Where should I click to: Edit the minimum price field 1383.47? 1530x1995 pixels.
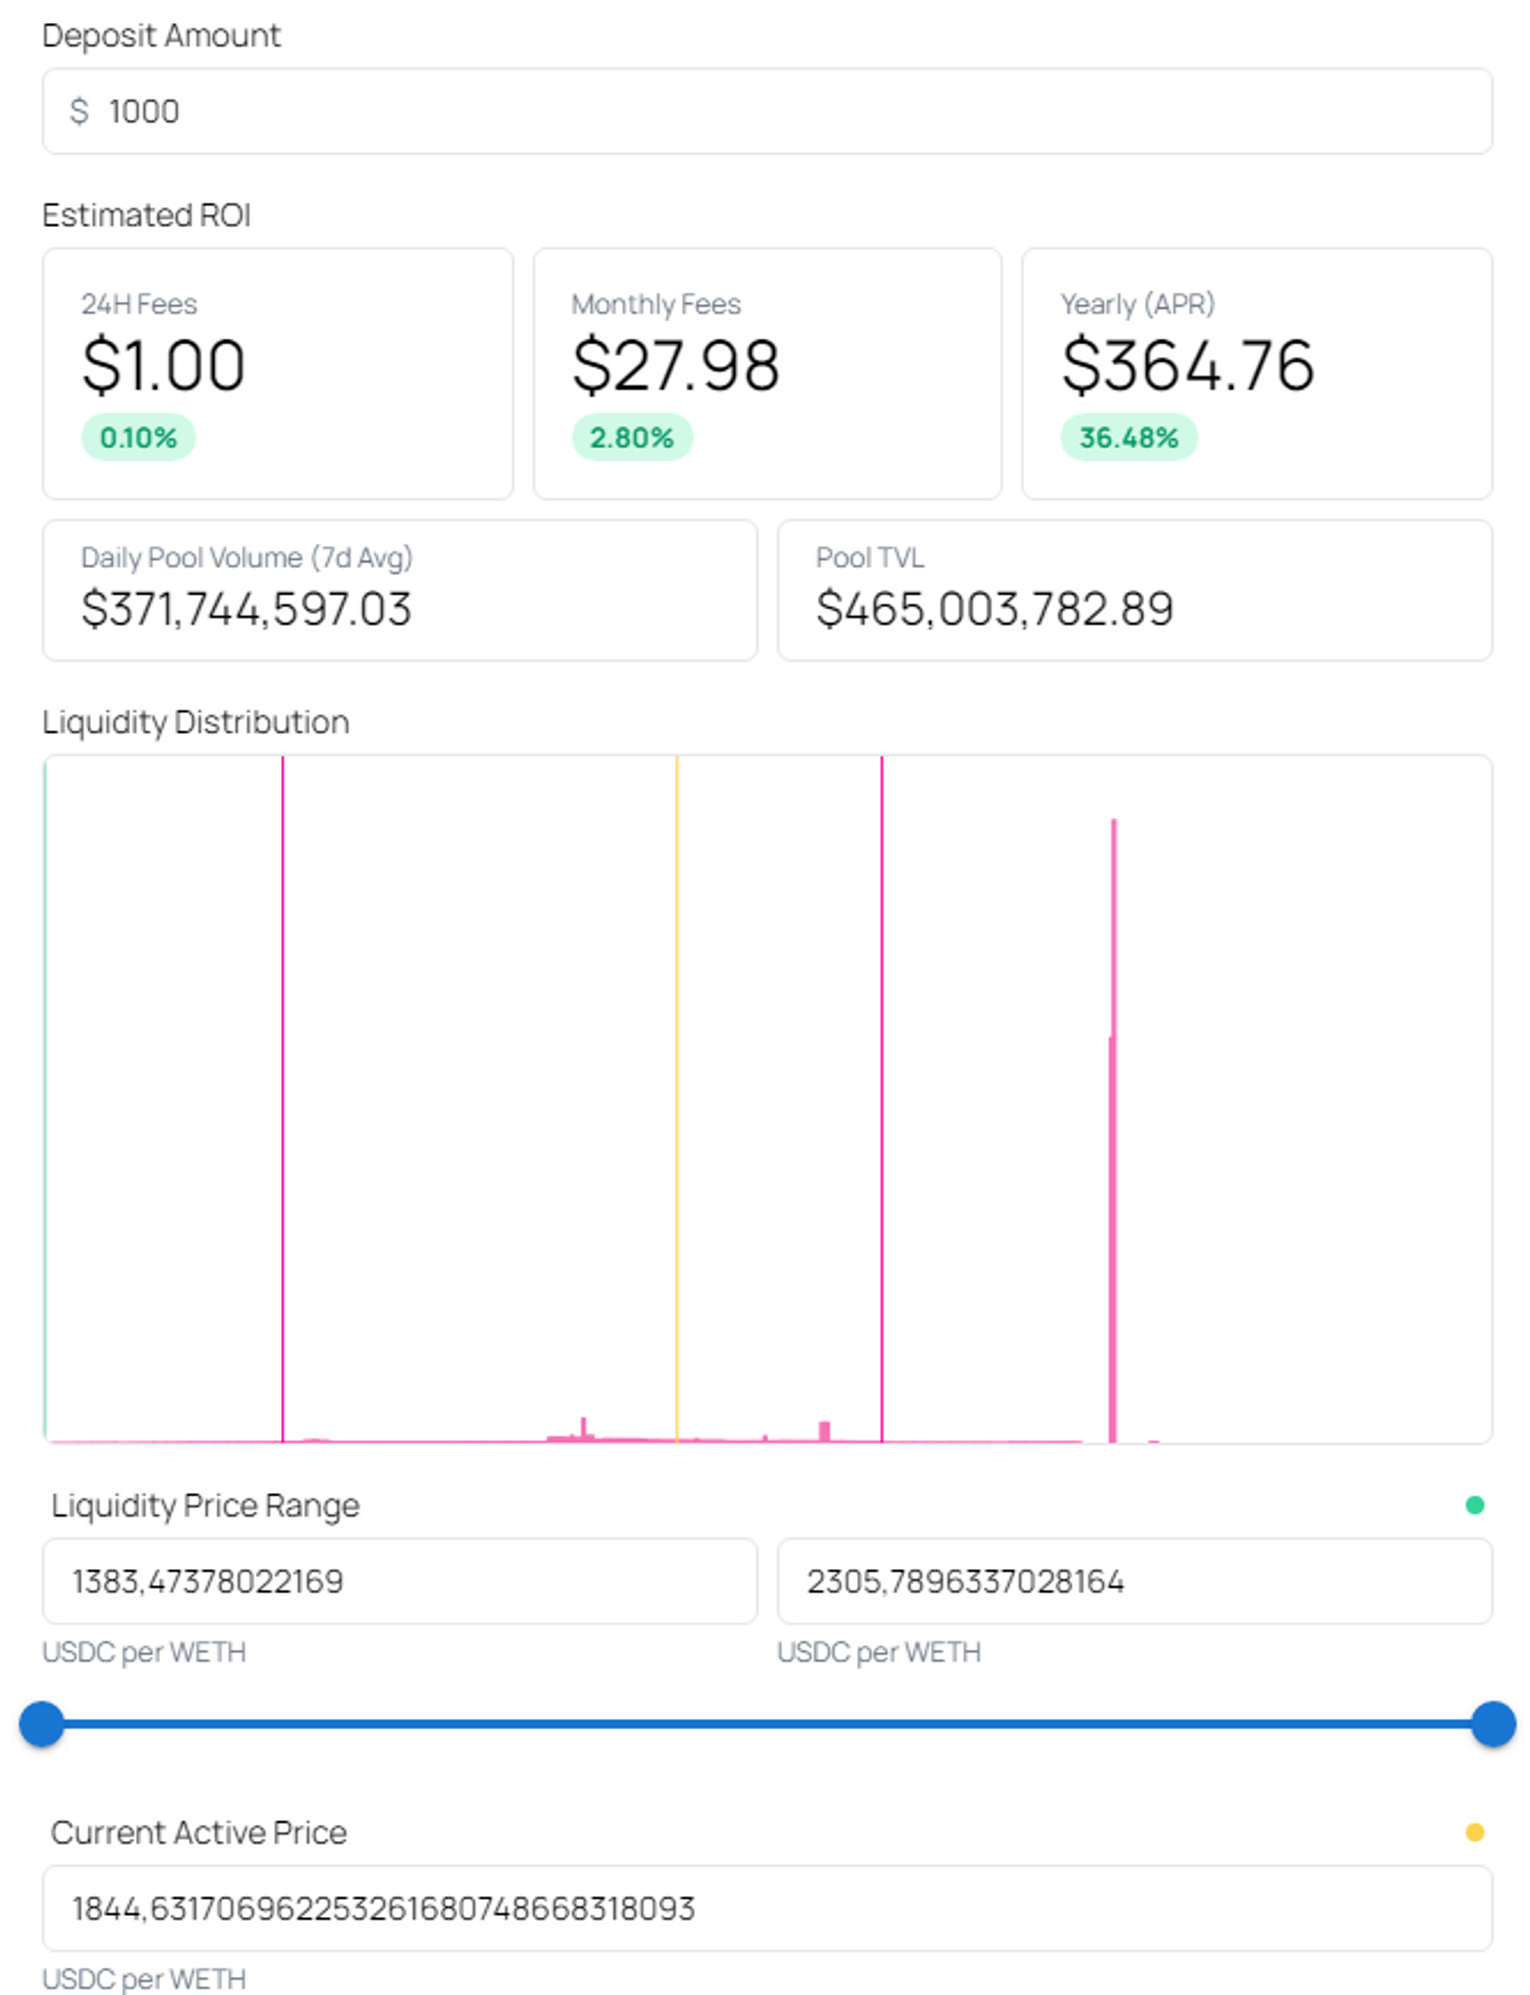pyautogui.click(x=399, y=1581)
